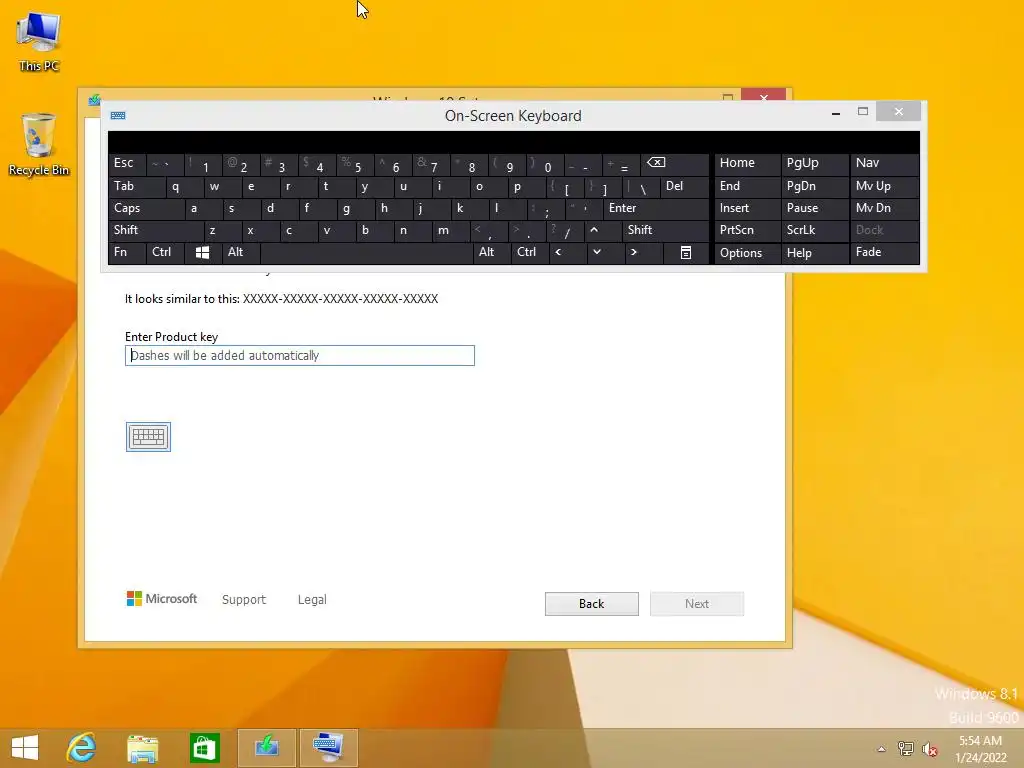Click the on-screen keyboard button in the setup window

coord(148,436)
